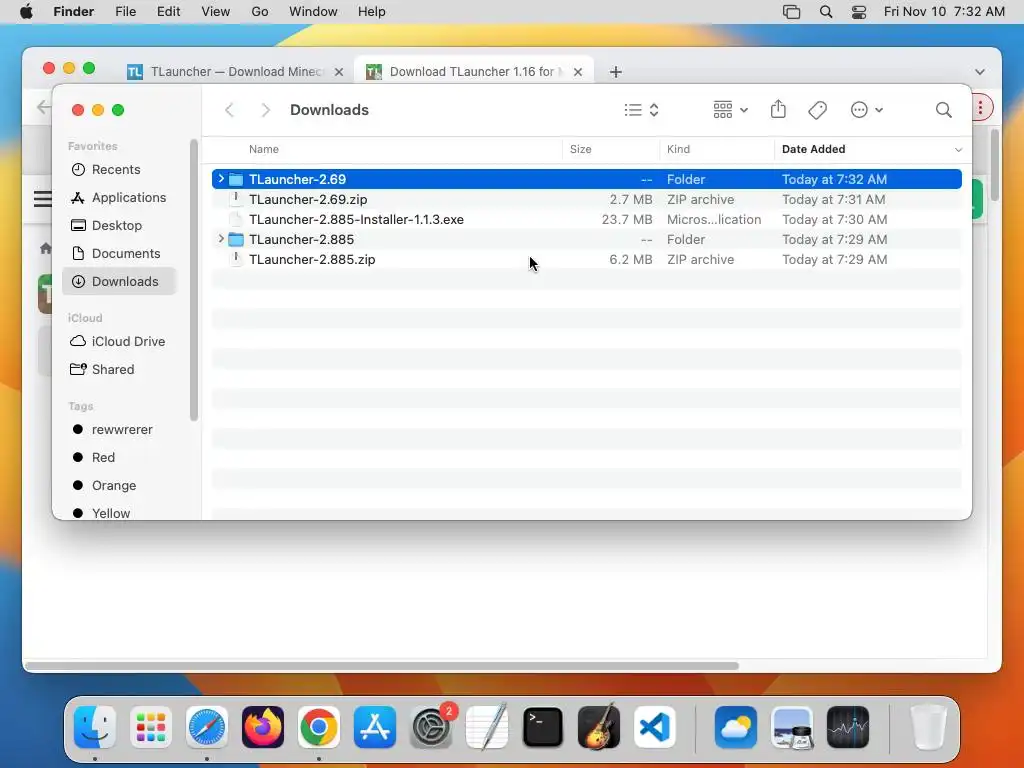
Task: Open the Help menu
Action: (372, 12)
